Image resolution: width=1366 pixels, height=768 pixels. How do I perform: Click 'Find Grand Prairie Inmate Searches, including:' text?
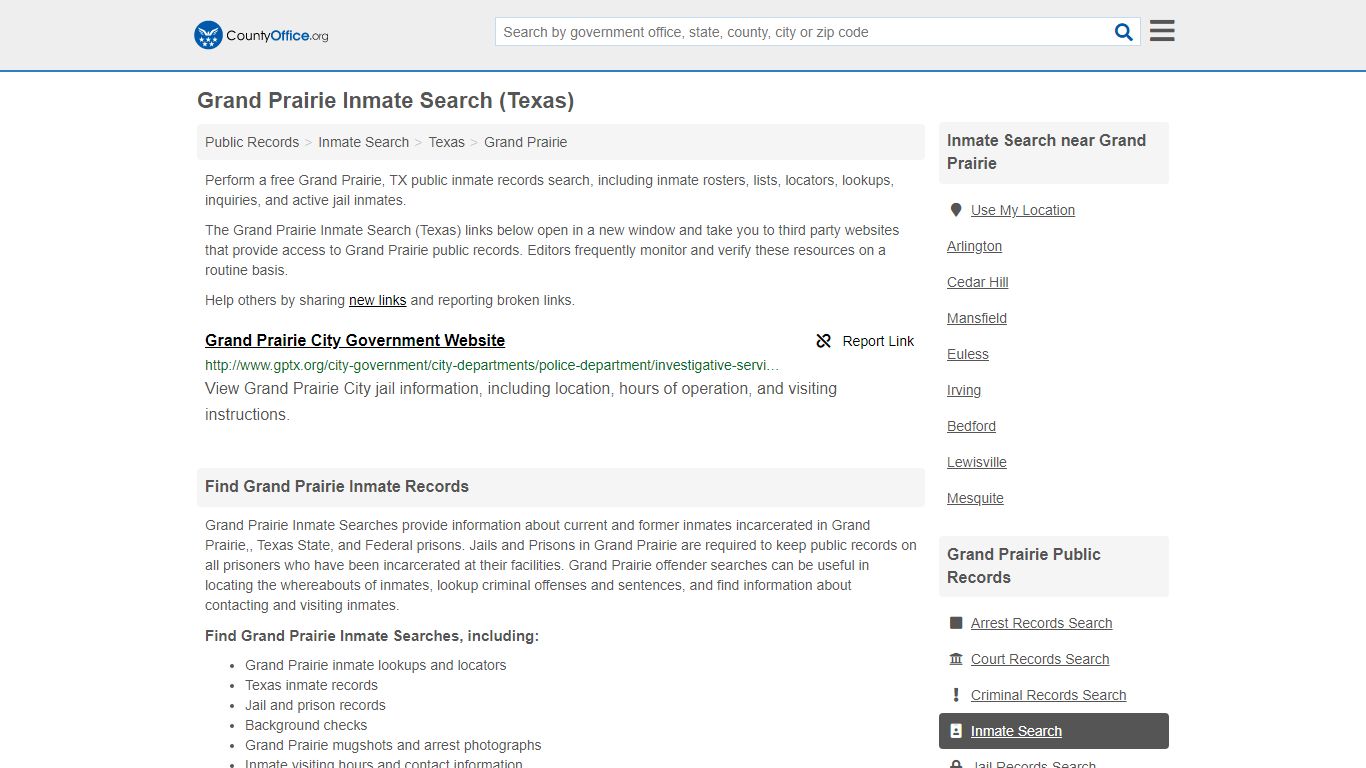[372, 636]
